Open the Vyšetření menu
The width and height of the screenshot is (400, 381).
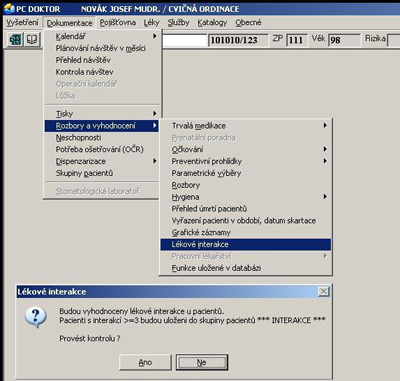point(22,23)
